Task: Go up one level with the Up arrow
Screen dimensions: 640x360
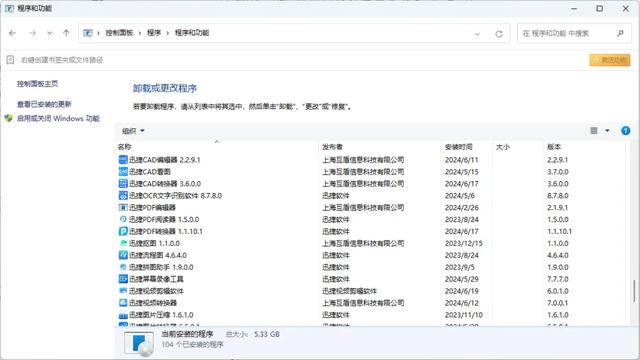Action: (66, 33)
